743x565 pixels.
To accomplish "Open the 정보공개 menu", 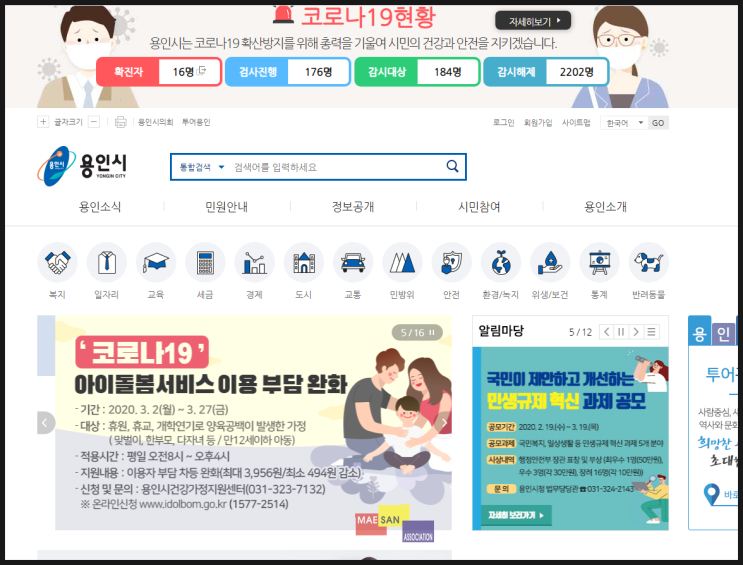I will coord(353,207).
